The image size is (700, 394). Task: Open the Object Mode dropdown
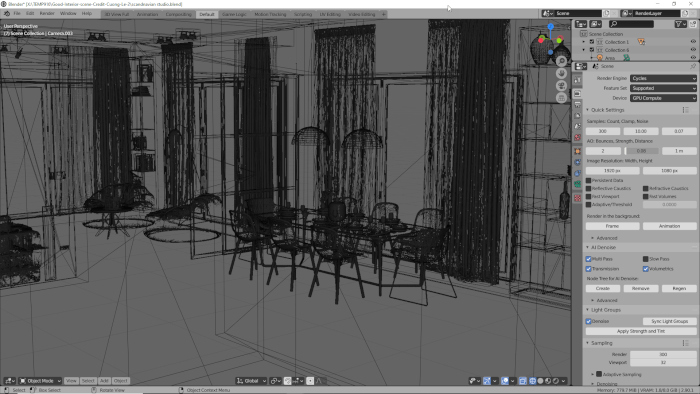pyautogui.click(x=40, y=381)
